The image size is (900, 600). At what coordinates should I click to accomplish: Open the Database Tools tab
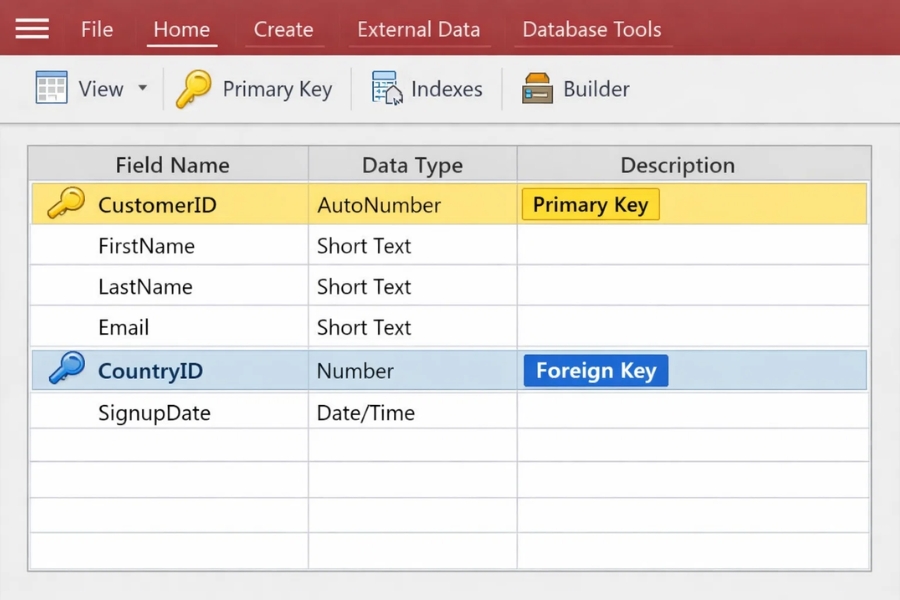591,29
